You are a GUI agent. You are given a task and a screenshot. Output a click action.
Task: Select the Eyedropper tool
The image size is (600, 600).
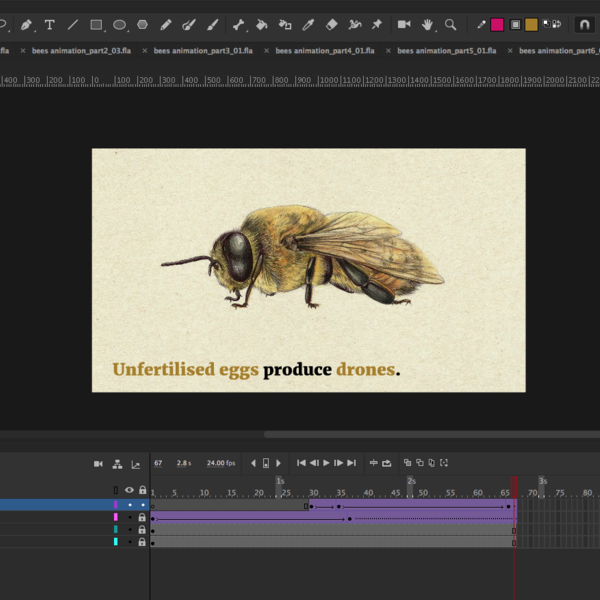(x=308, y=25)
